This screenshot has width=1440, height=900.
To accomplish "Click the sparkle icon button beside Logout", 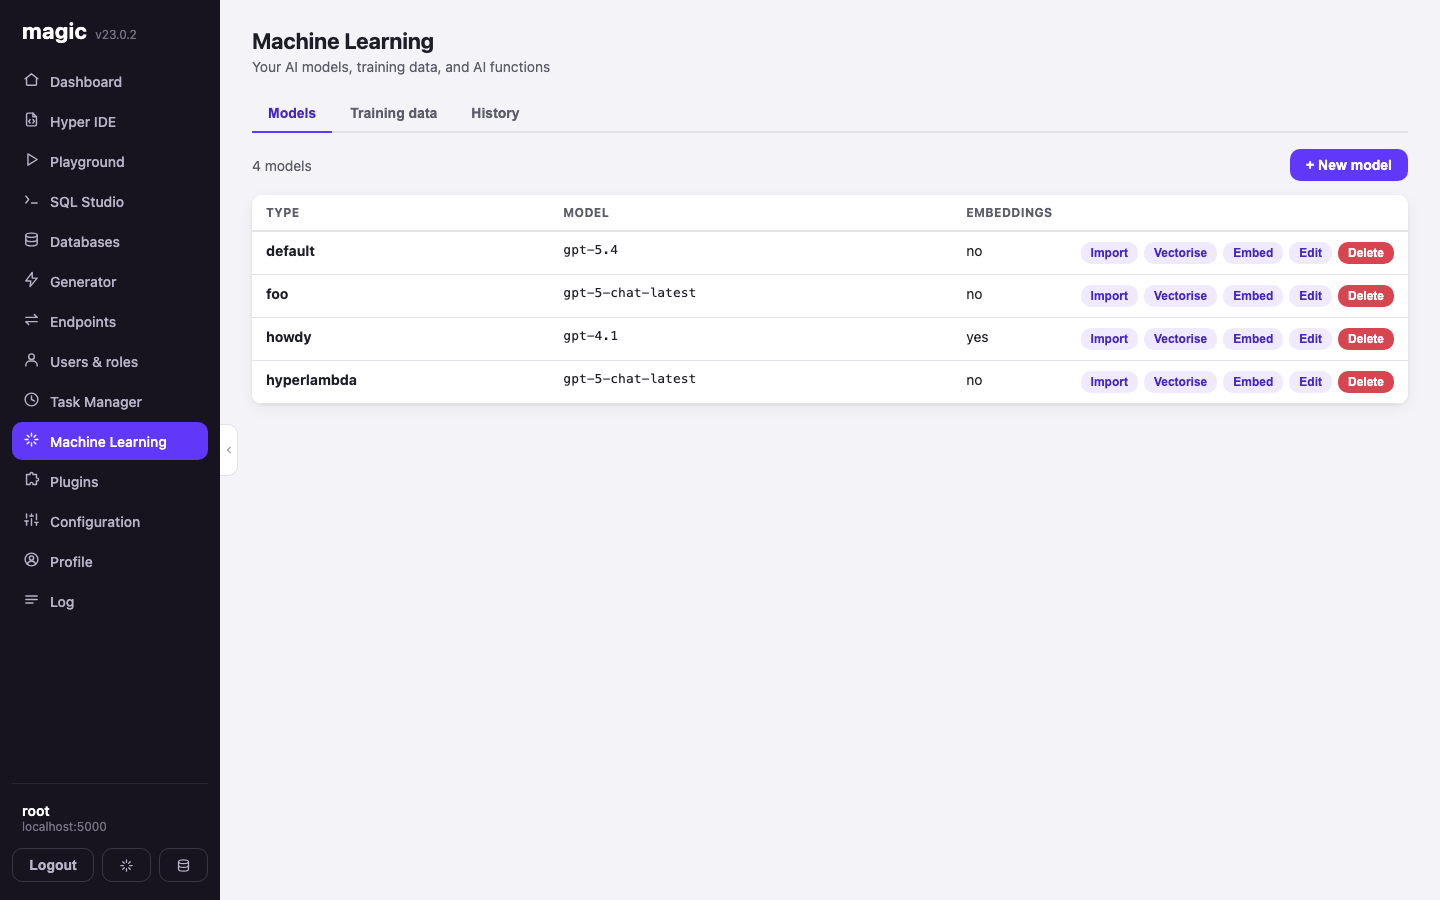I will click(x=126, y=865).
